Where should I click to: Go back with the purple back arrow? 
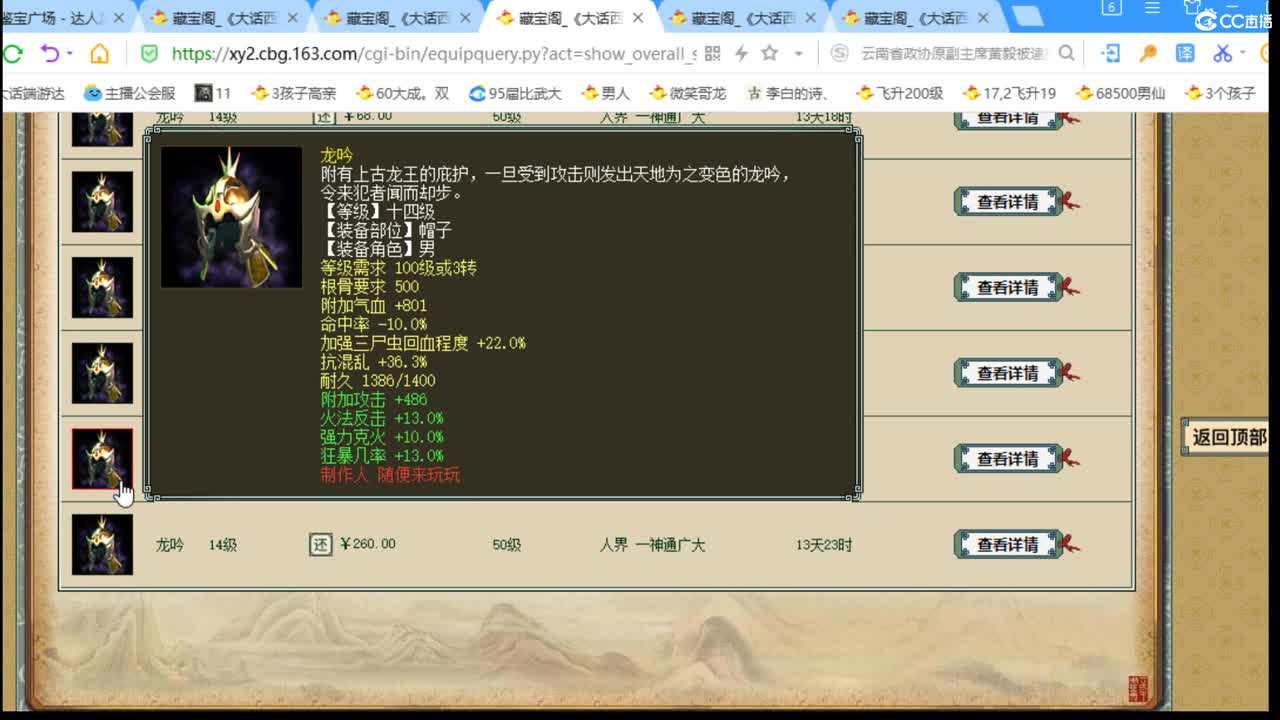[x=49, y=53]
